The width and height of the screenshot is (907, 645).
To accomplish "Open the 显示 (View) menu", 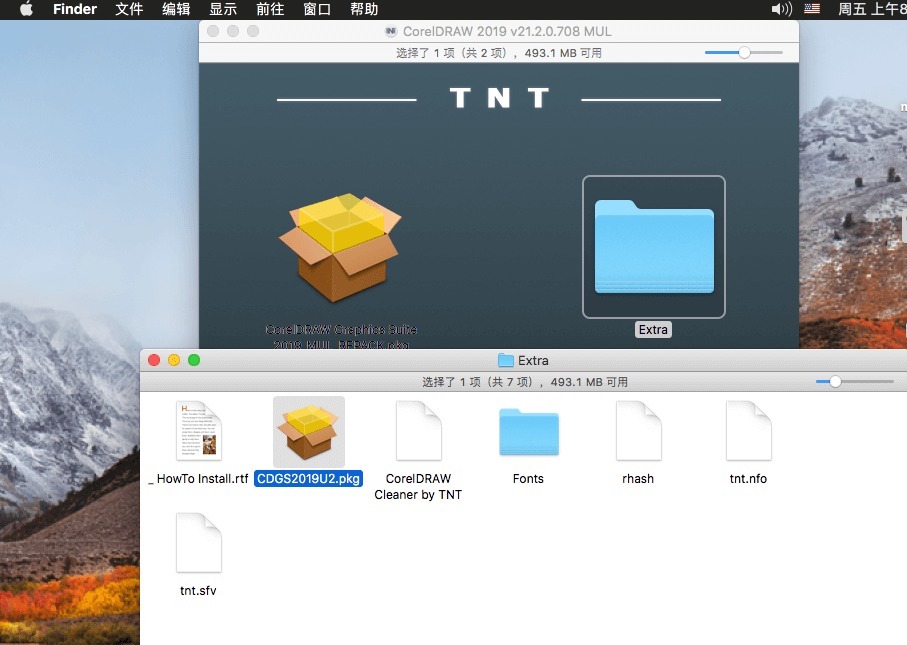I will click(223, 9).
